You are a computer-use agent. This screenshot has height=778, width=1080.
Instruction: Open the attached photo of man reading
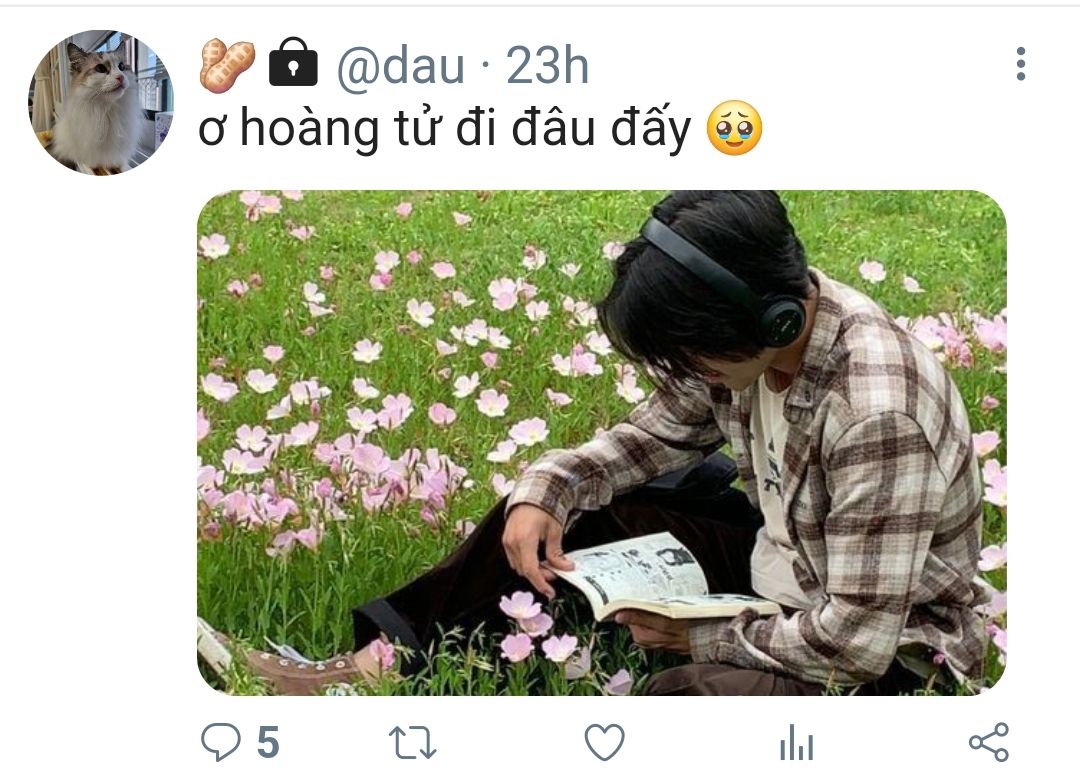601,443
